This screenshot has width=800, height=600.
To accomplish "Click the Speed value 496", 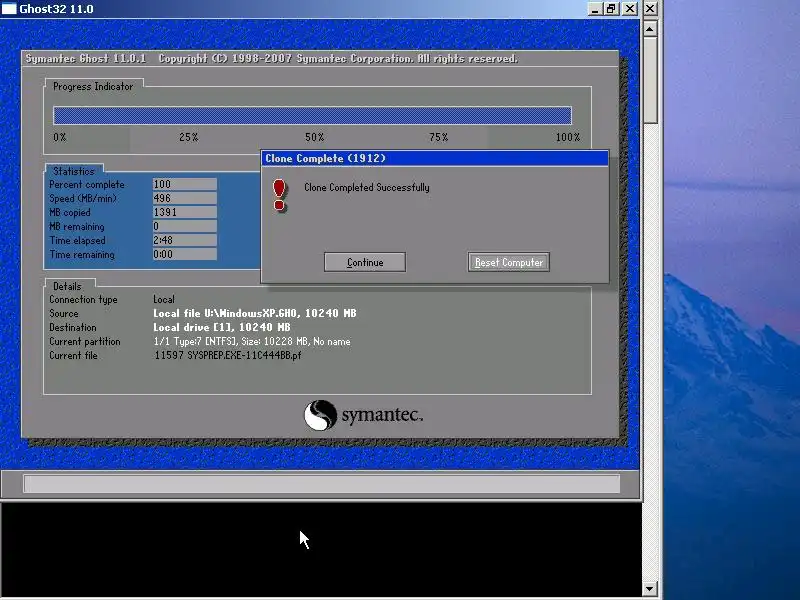I will click(x=185, y=198).
